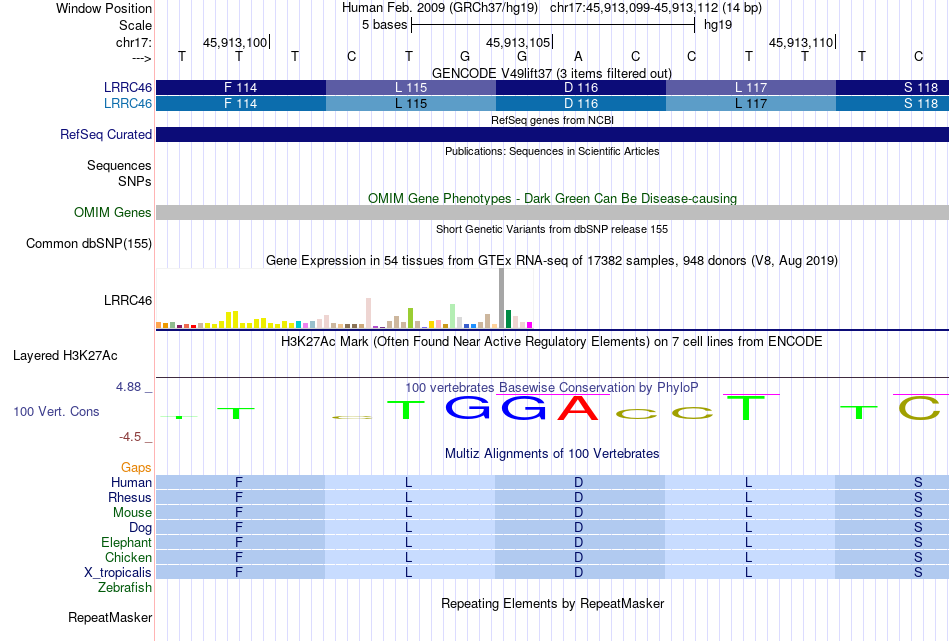Image resolution: width=950 pixels, height=641 pixels.
Task: Click the OMIM Gene Phenotypes track title
Action: [x=552, y=198]
